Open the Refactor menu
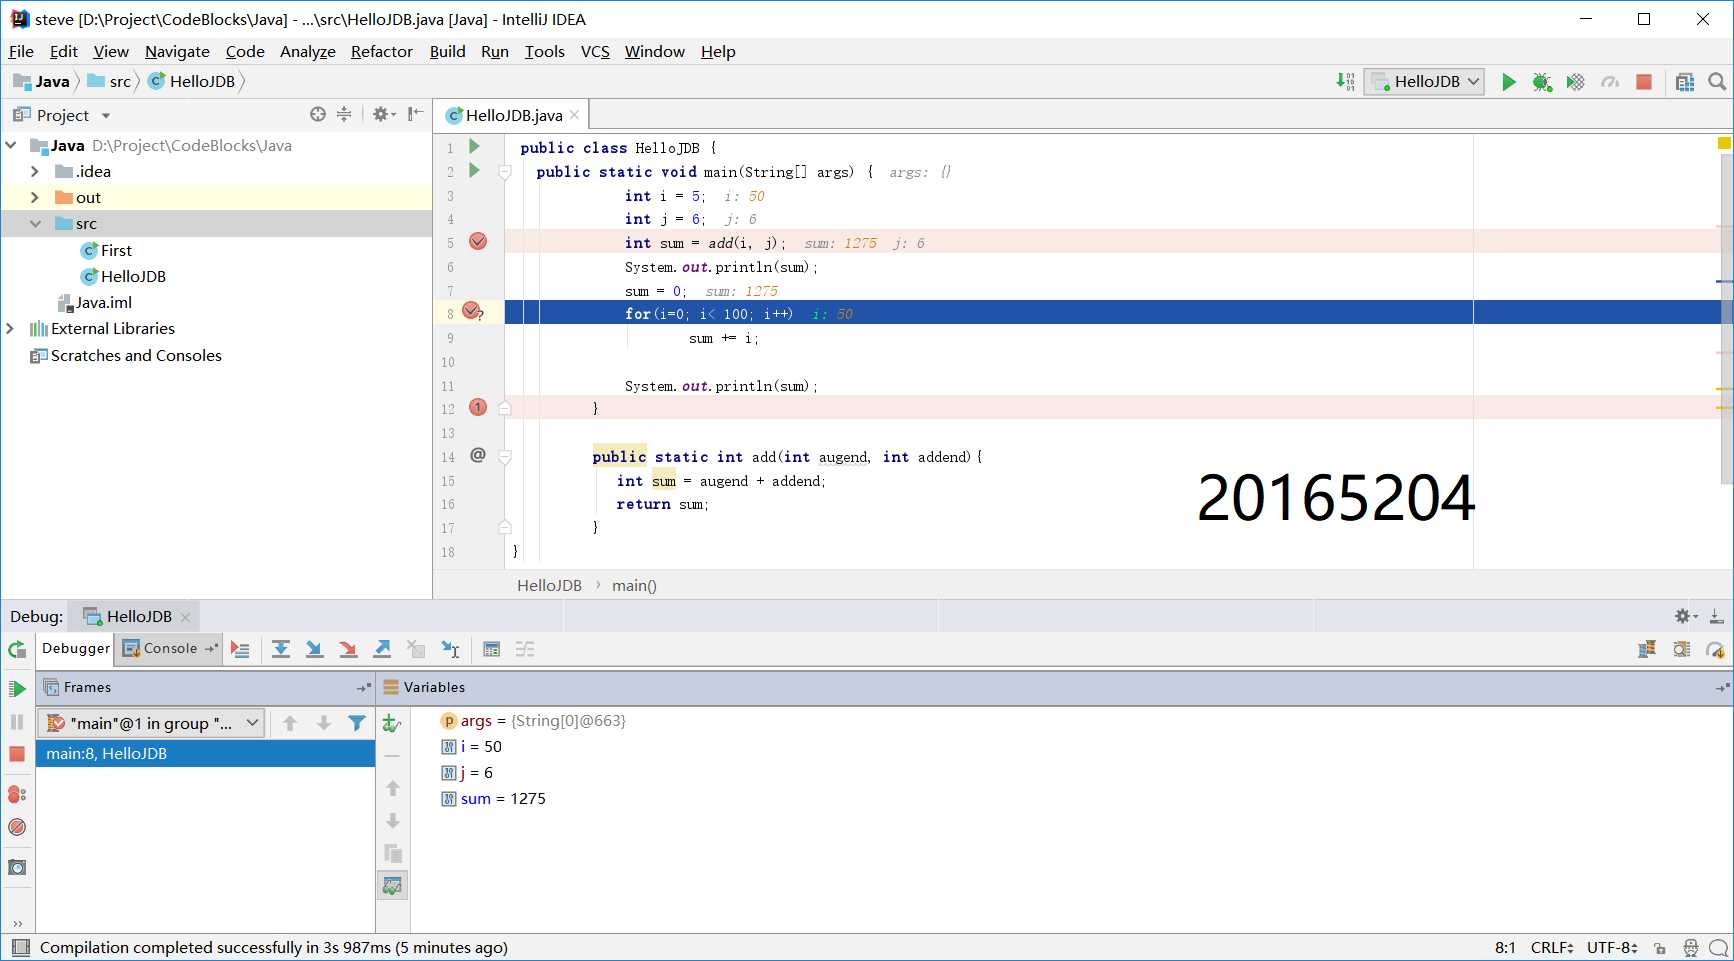The height and width of the screenshot is (961, 1734). [381, 52]
